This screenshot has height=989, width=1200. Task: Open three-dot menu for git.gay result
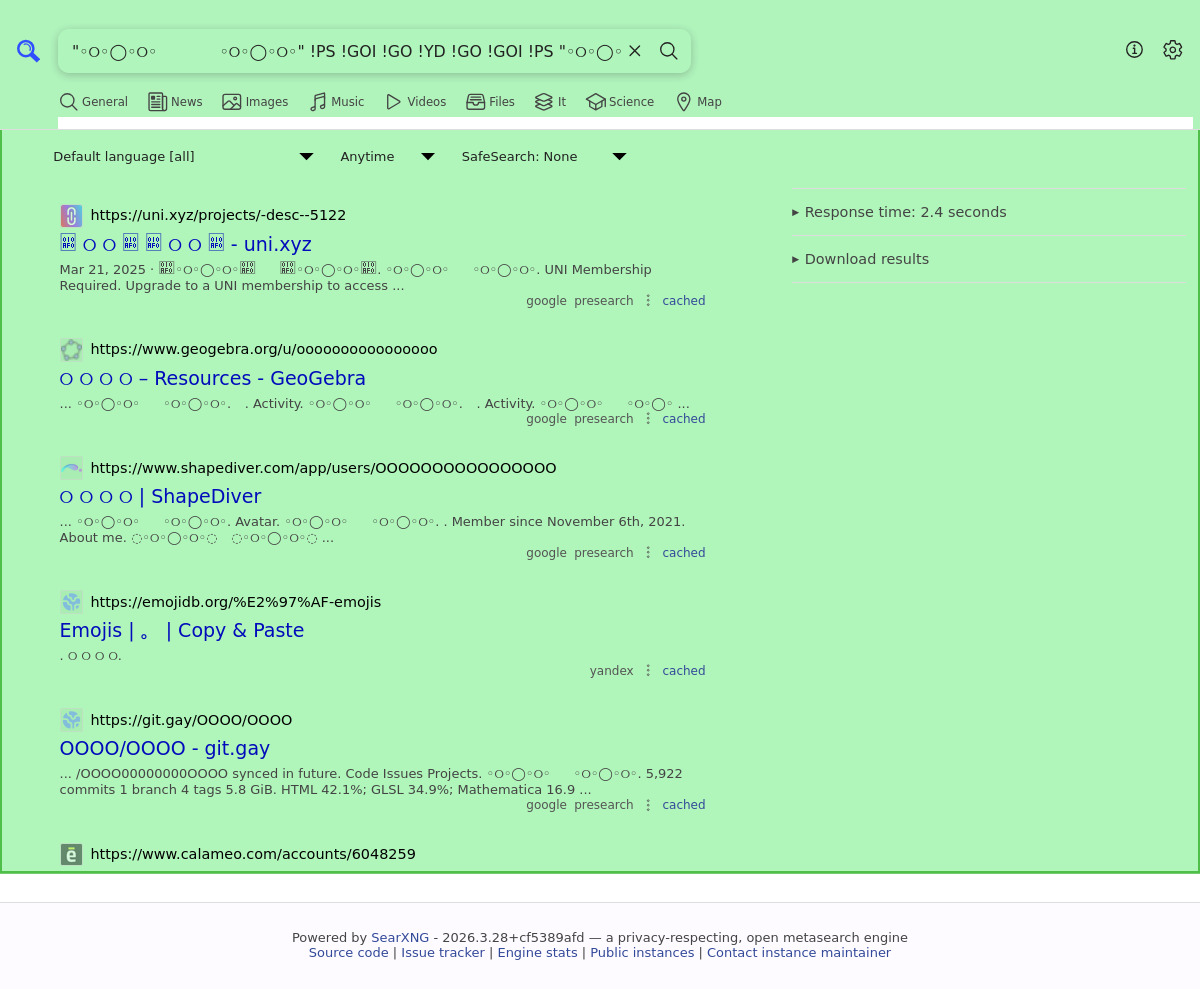648,805
